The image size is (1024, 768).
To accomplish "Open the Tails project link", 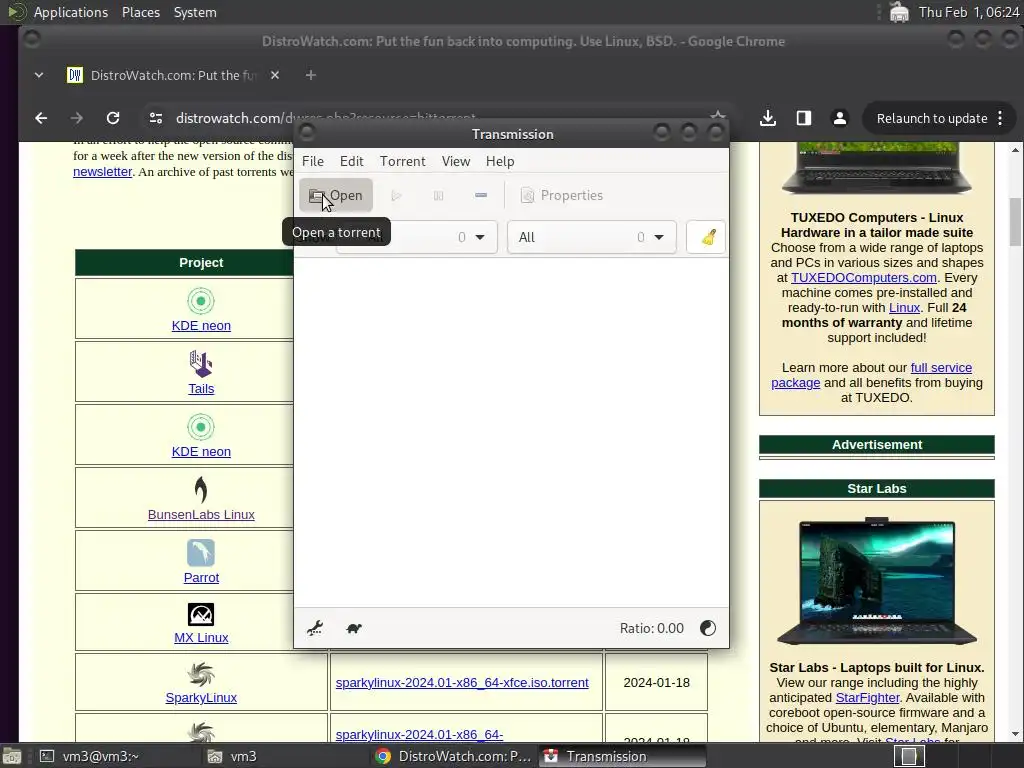I will (x=201, y=389).
